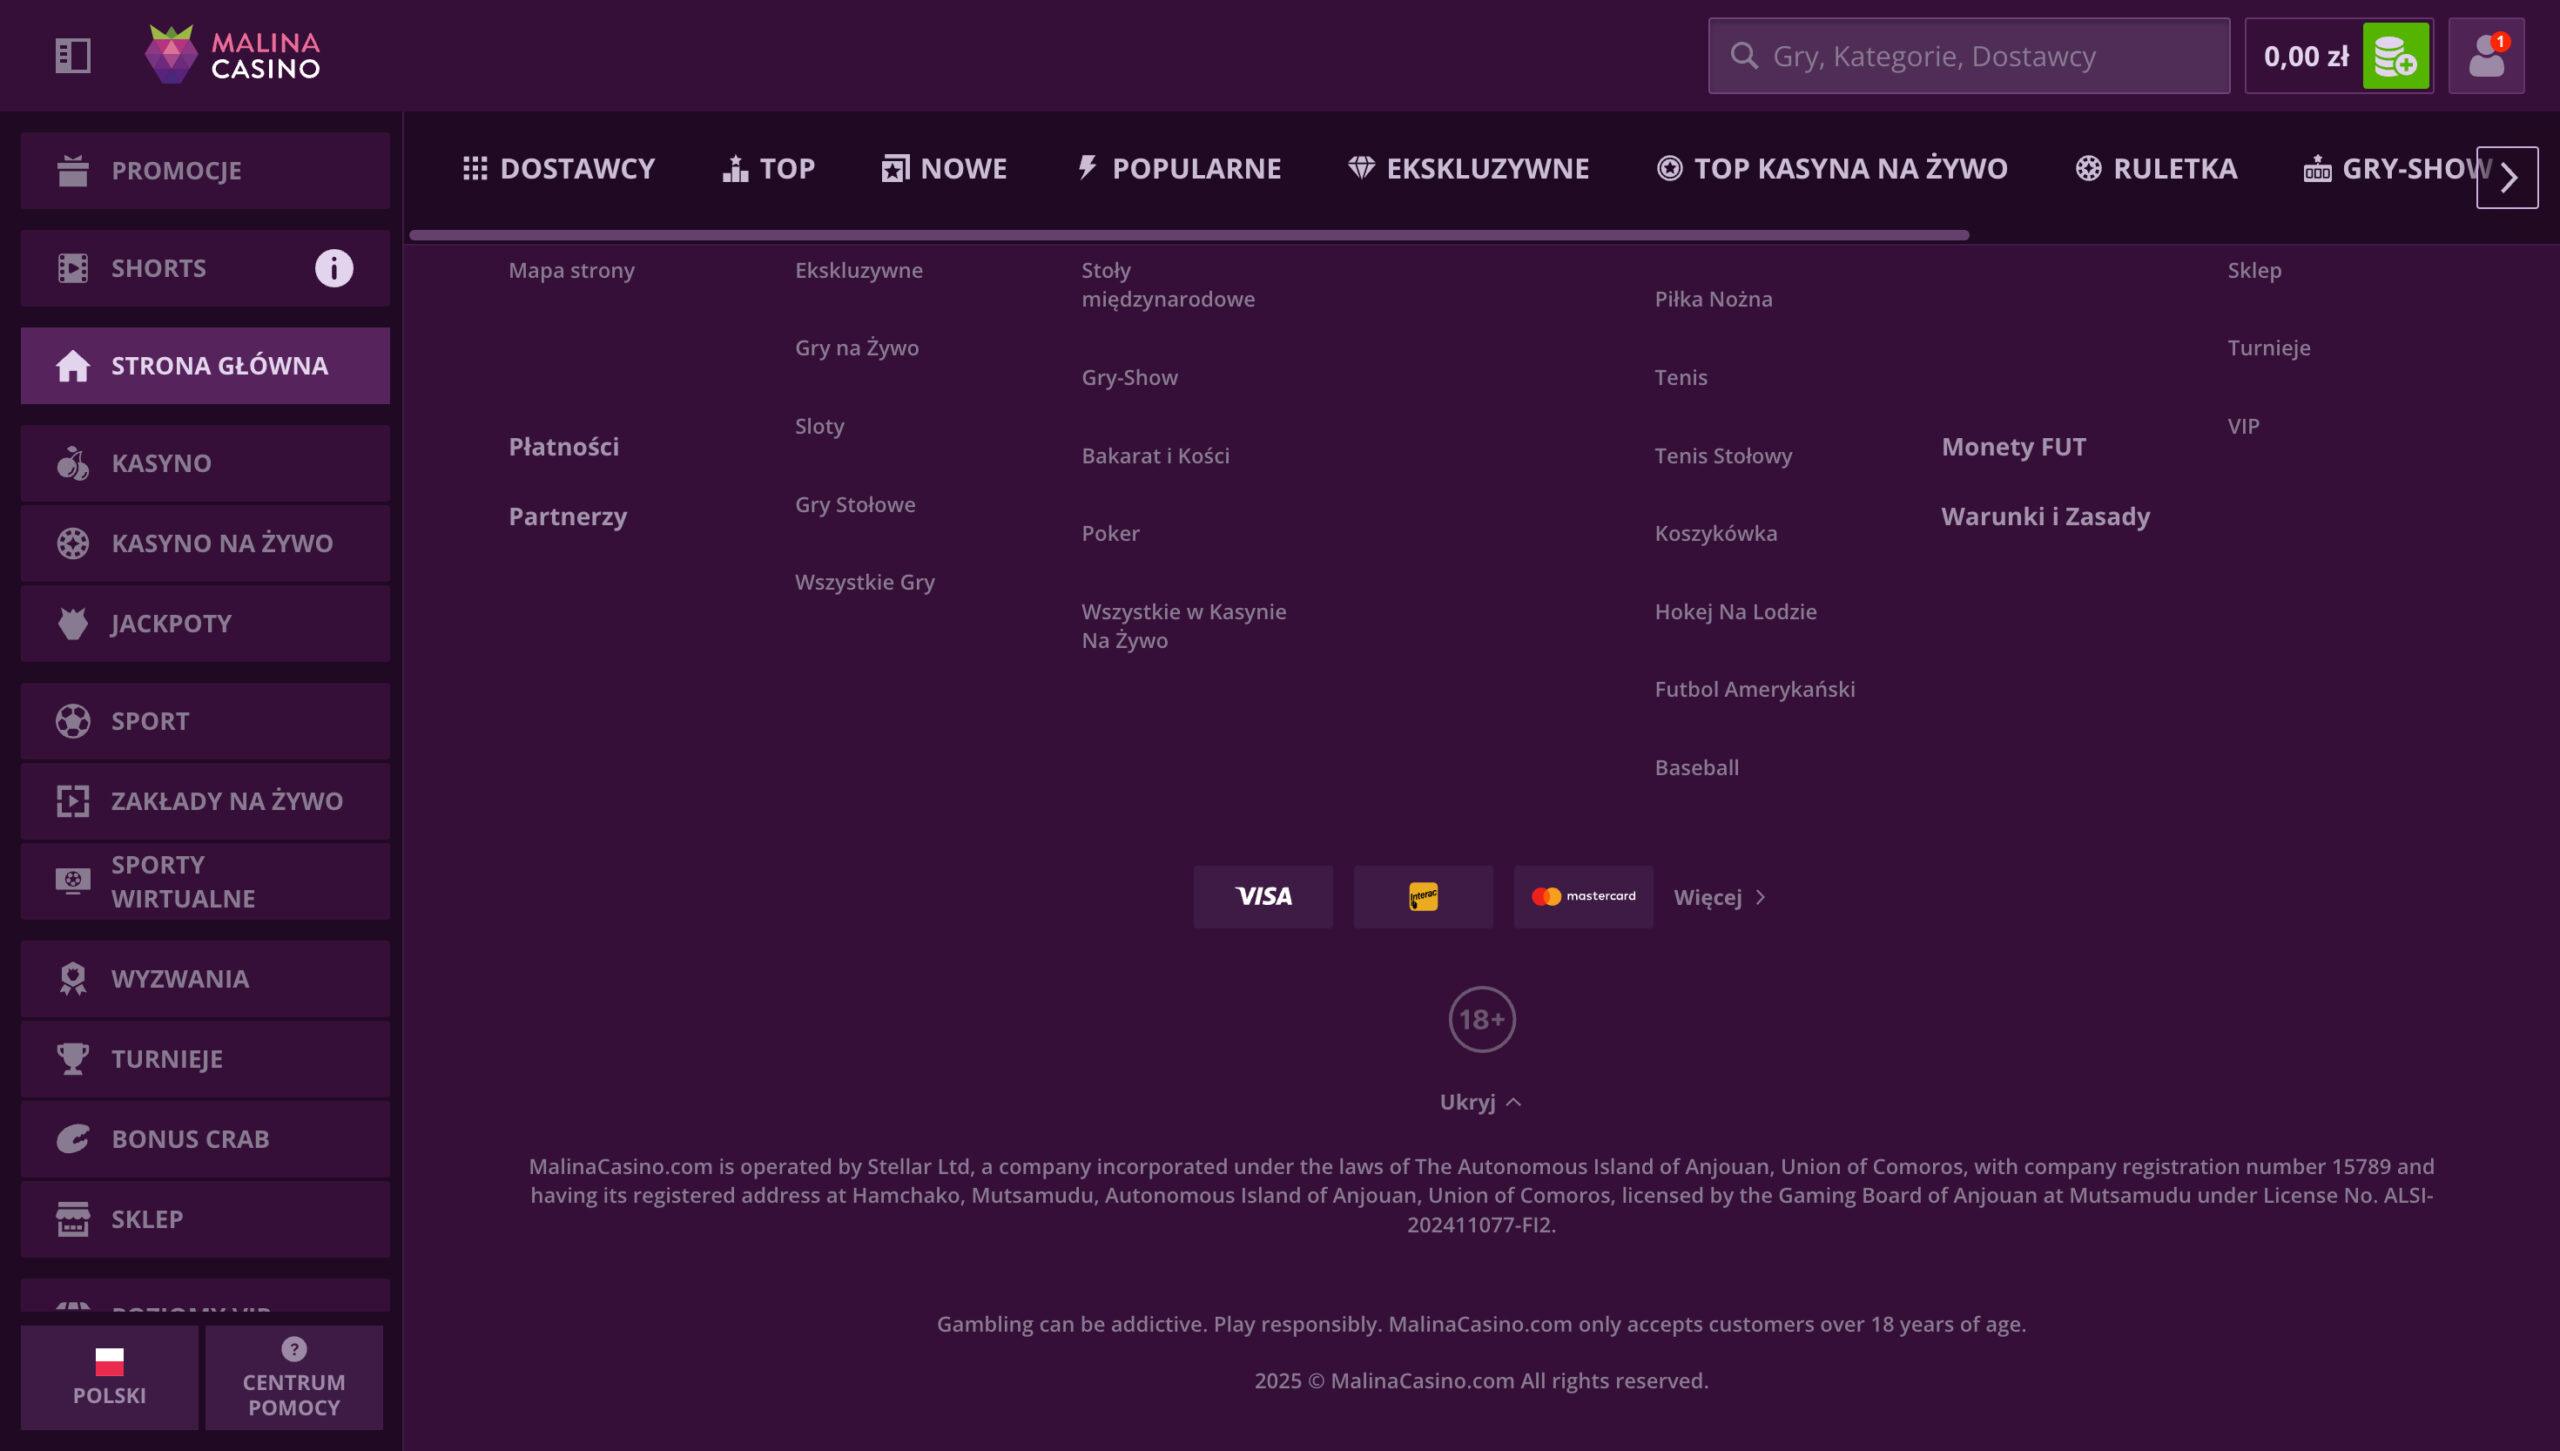Click the Shorts info icon

334,268
